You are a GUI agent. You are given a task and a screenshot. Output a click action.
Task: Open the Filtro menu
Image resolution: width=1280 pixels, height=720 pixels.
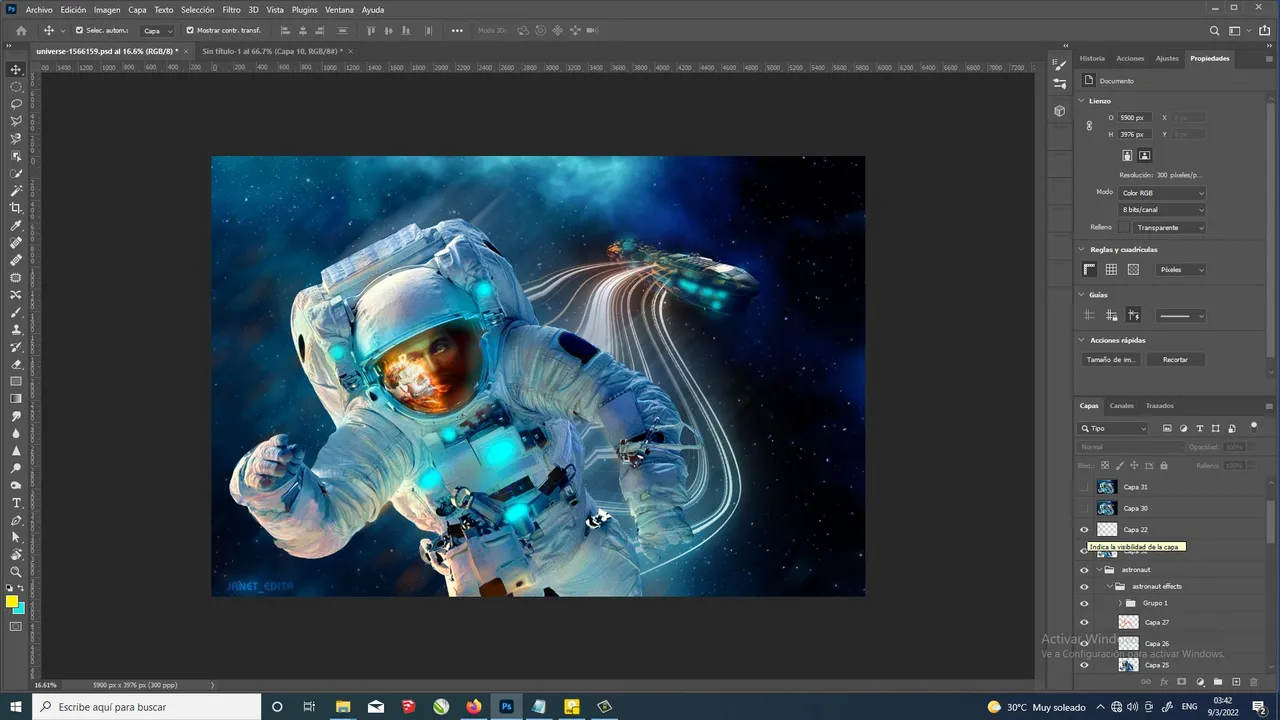point(231,10)
